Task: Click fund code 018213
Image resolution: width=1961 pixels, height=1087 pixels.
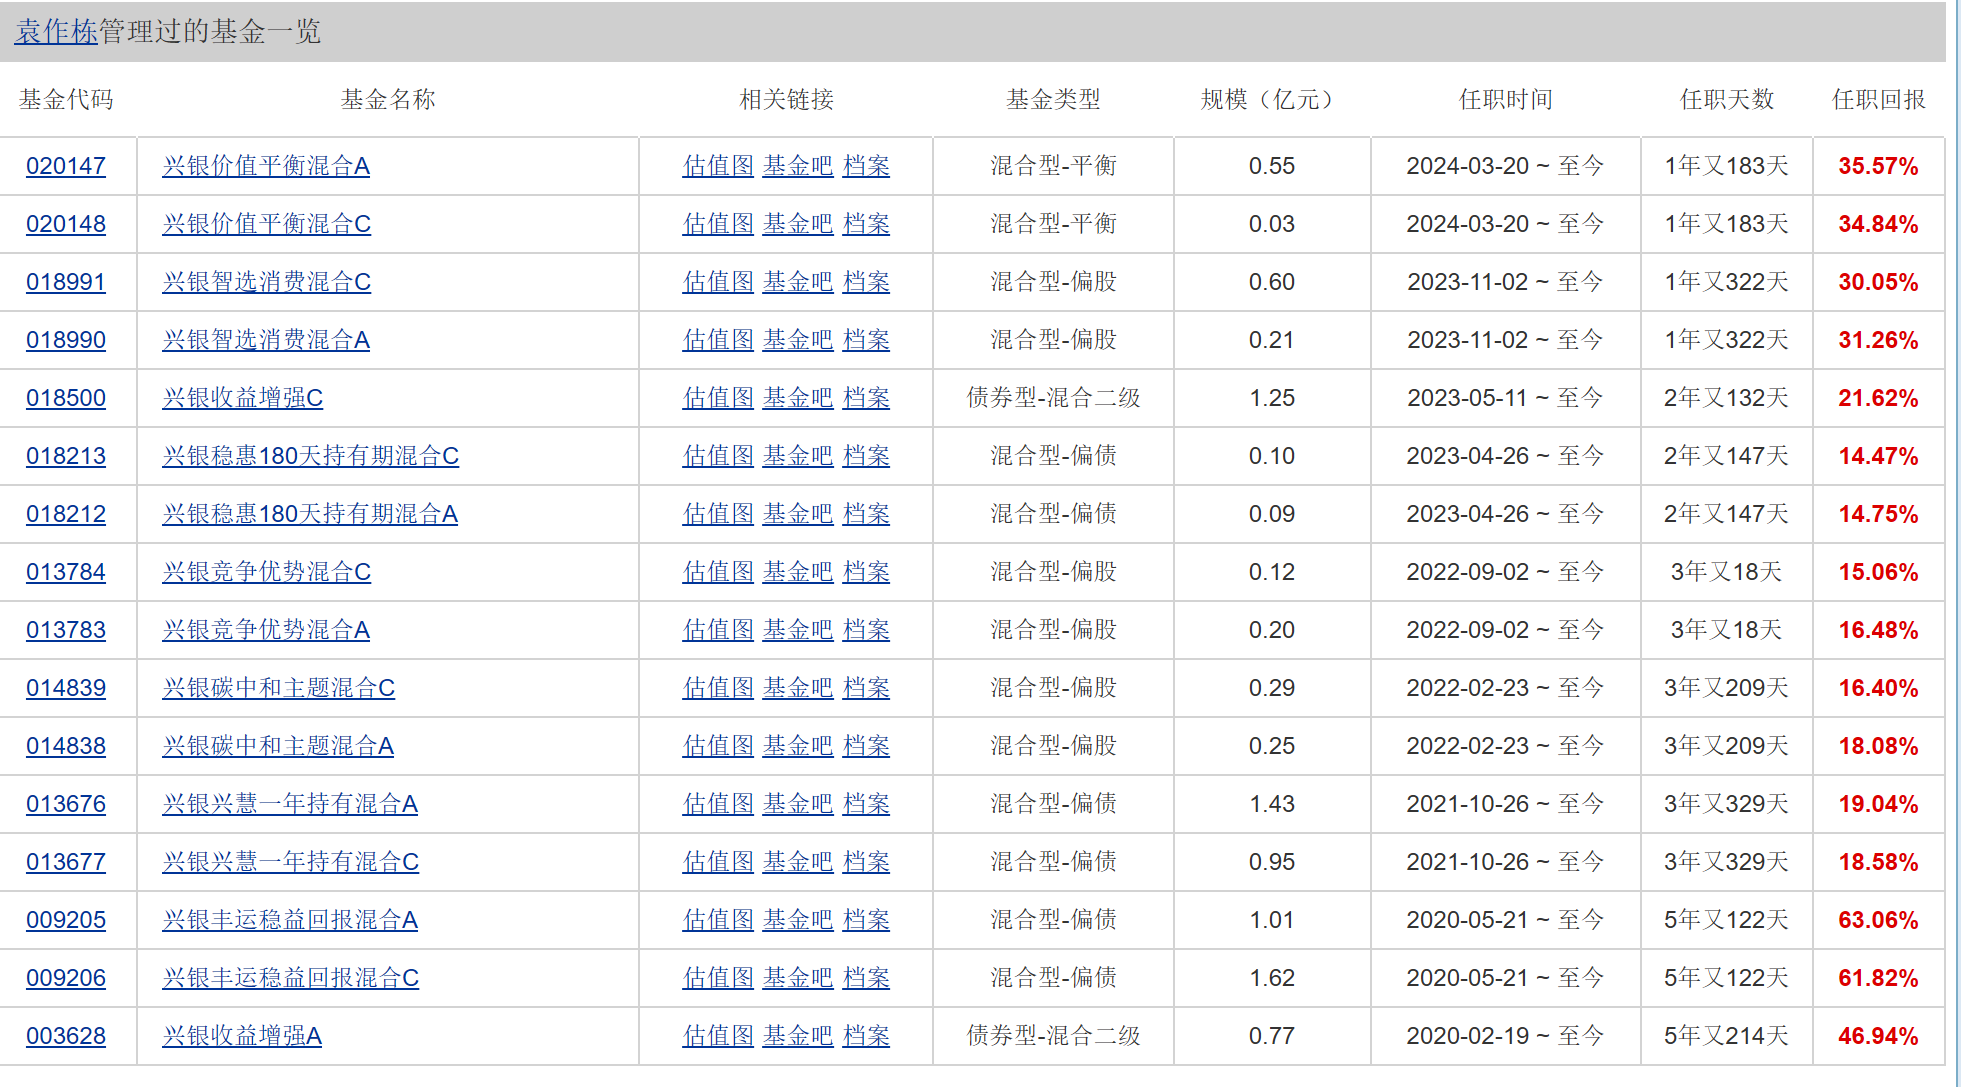Action: click(66, 456)
